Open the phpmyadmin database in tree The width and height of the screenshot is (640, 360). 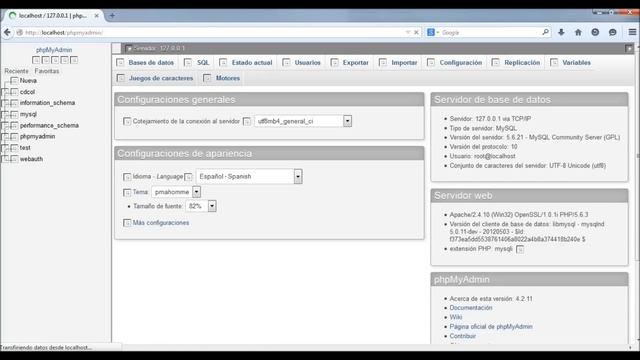[x=37, y=136]
